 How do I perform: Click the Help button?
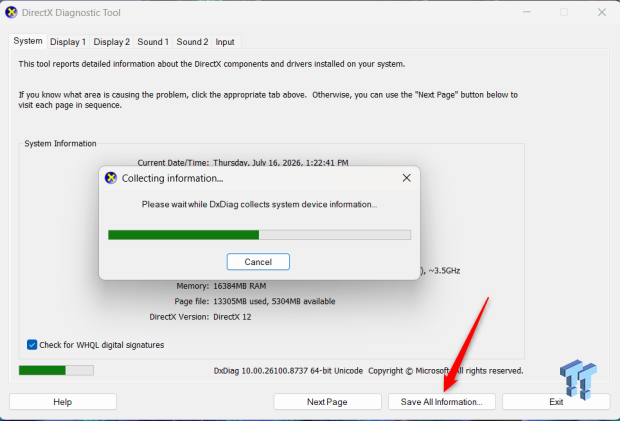(63, 402)
